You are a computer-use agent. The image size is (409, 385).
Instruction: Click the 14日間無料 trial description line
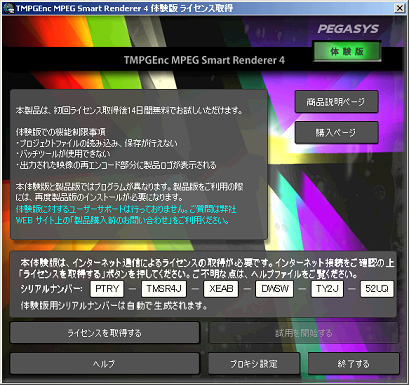pos(129,110)
